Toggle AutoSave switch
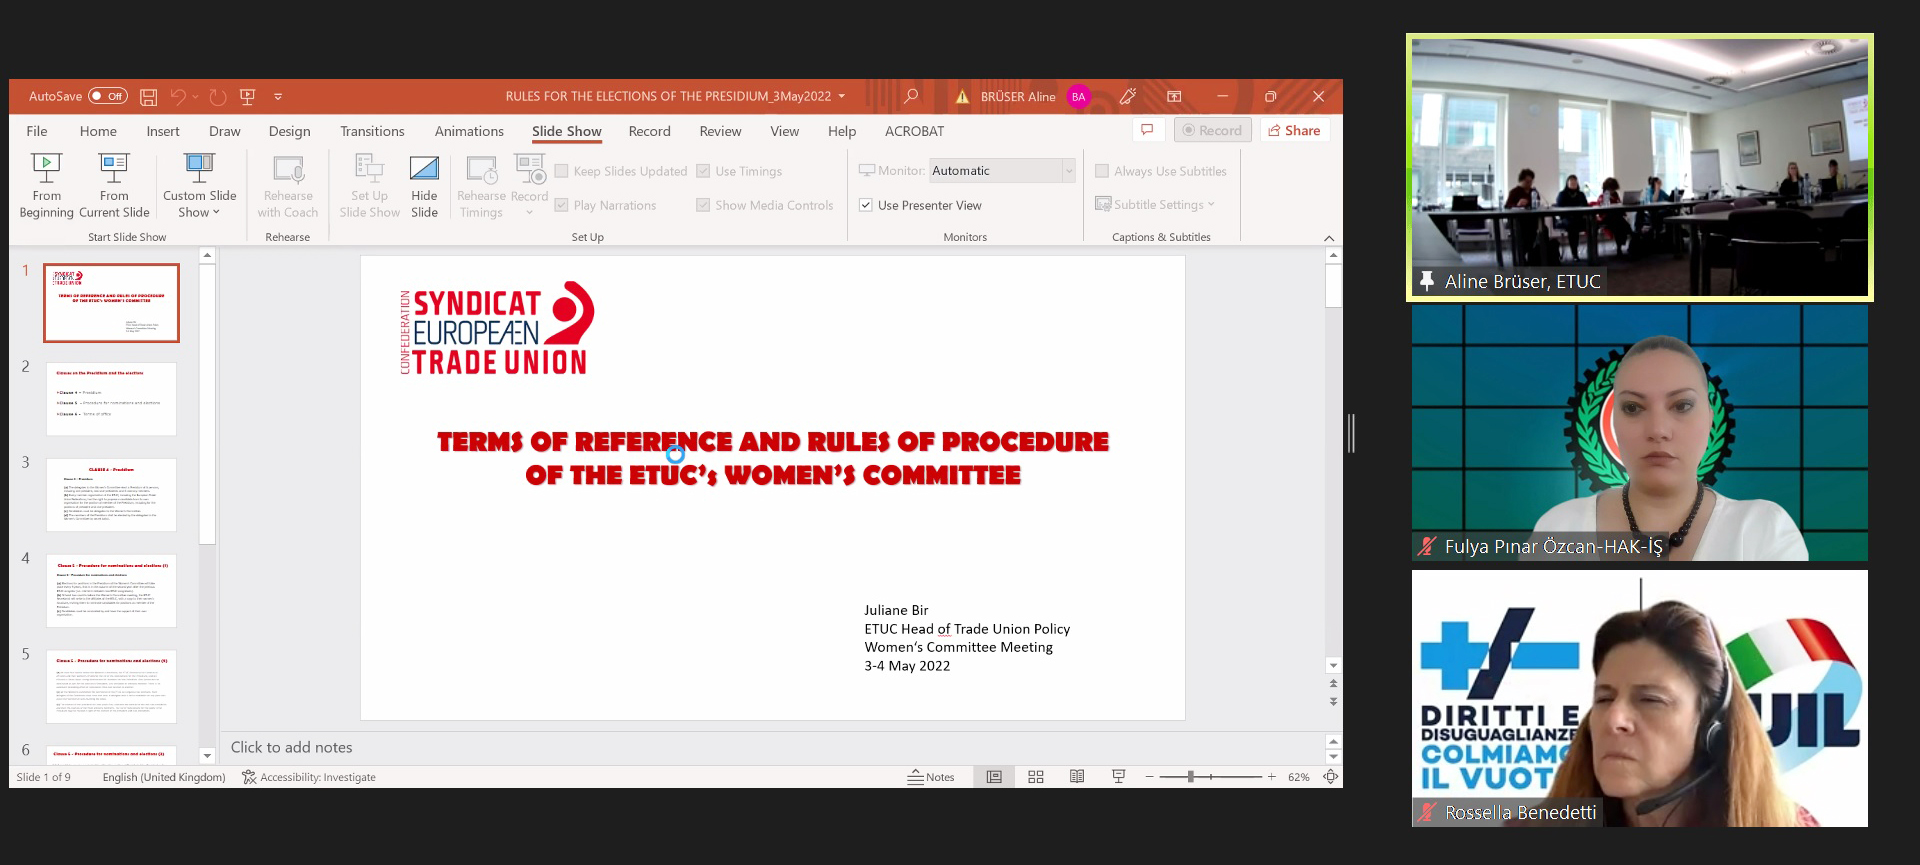The height and width of the screenshot is (865, 1920). [x=108, y=96]
